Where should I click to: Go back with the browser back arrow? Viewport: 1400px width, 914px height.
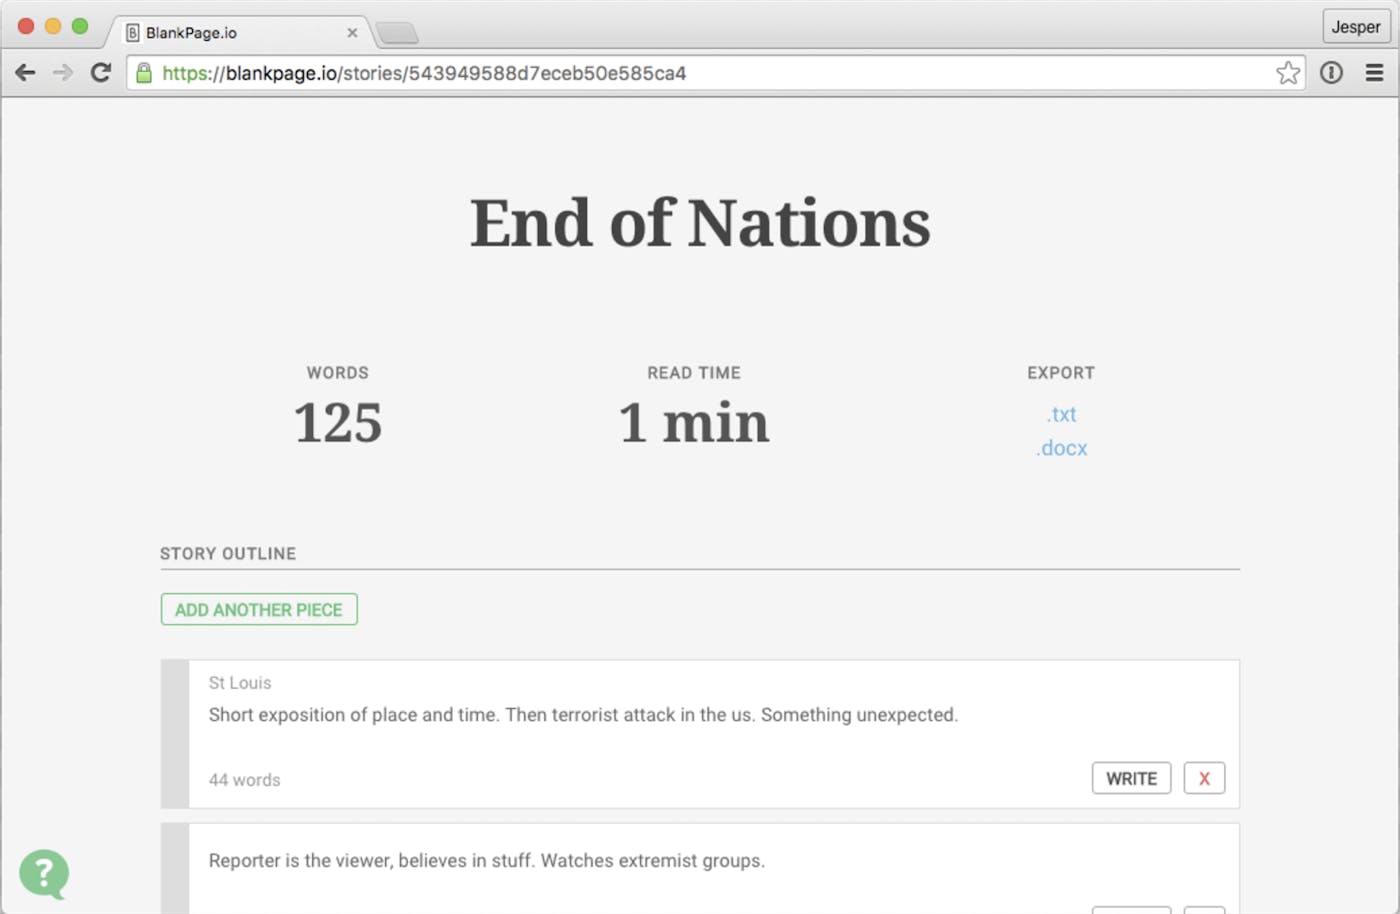point(25,73)
